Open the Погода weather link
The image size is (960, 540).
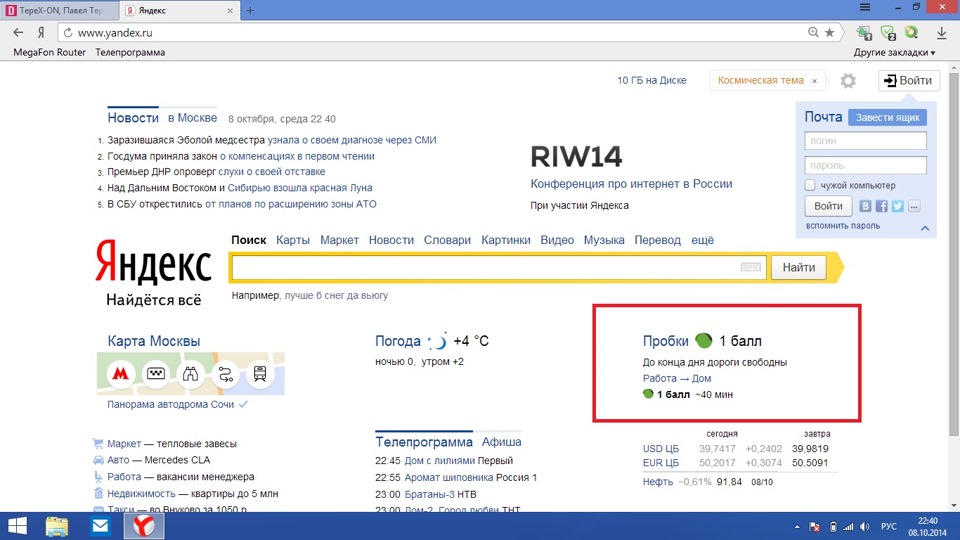397,341
